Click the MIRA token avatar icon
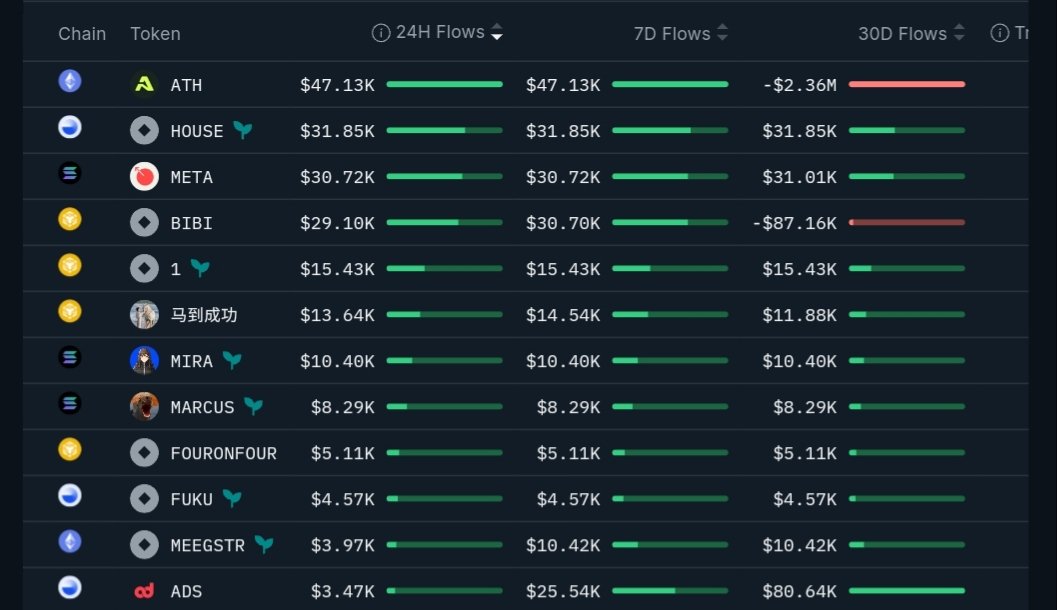The image size is (1057, 610). (144, 361)
